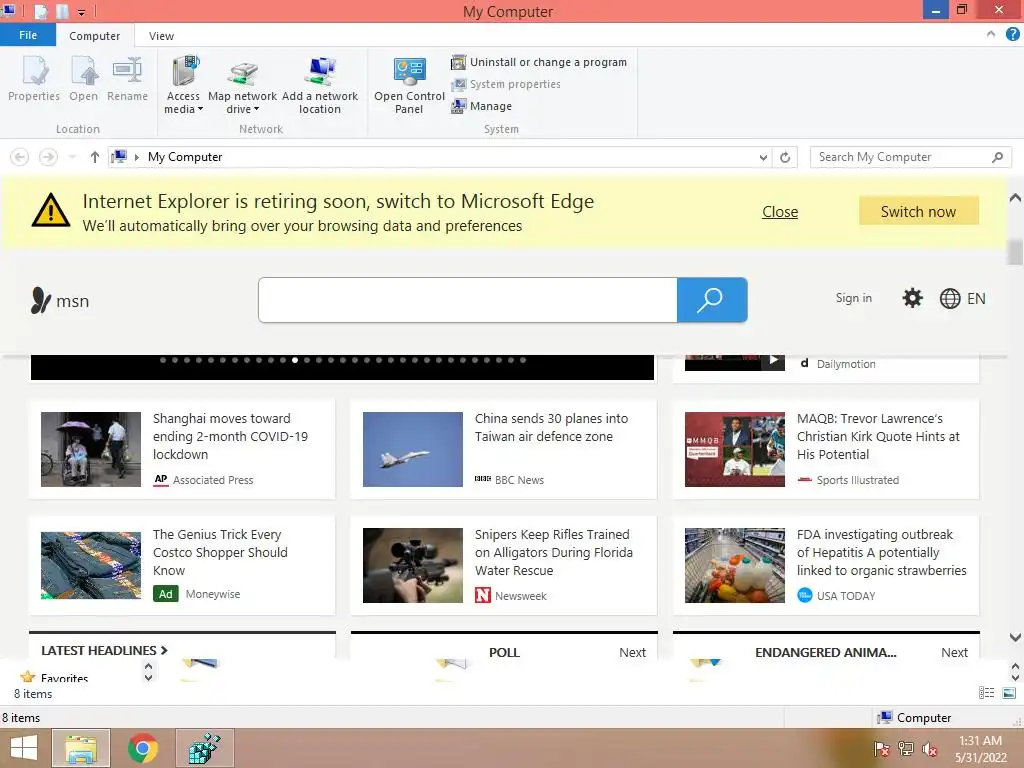Image resolution: width=1024 pixels, height=768 pixels.
Task: Go forward with the forward arrow
Action: (48, 157)
